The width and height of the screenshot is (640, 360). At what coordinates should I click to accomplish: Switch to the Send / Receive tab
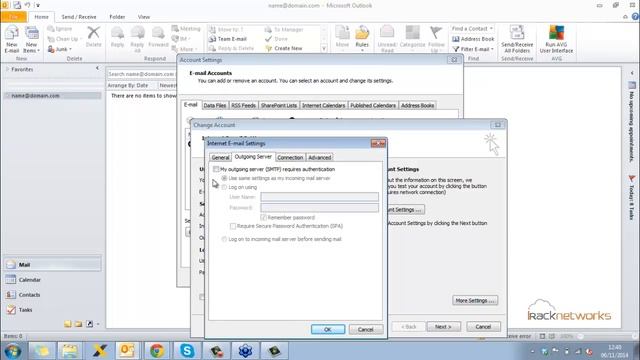[79, 17]
